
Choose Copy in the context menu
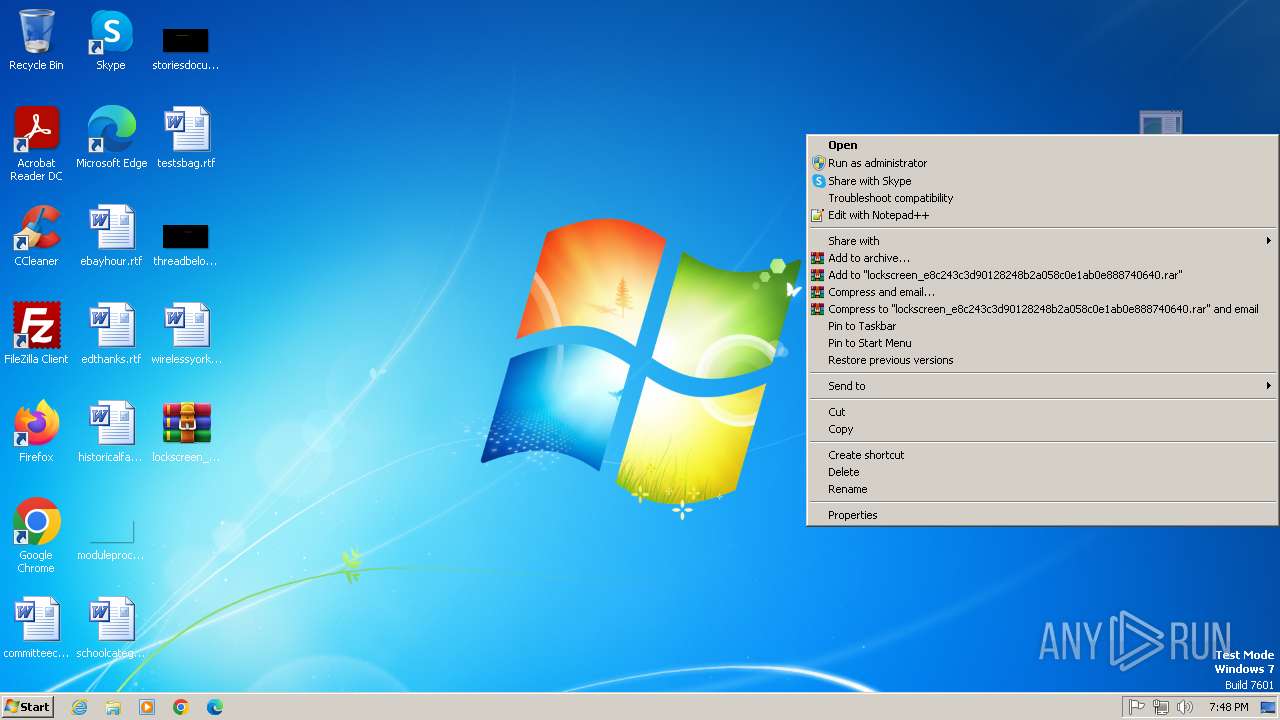tap(1042, 429)
